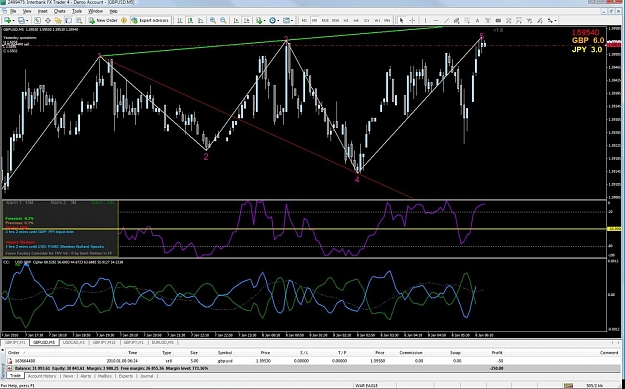Toggle Expert Advisors on or off
625x389 pixels.
pyautogui.click(x=151, y=20)
